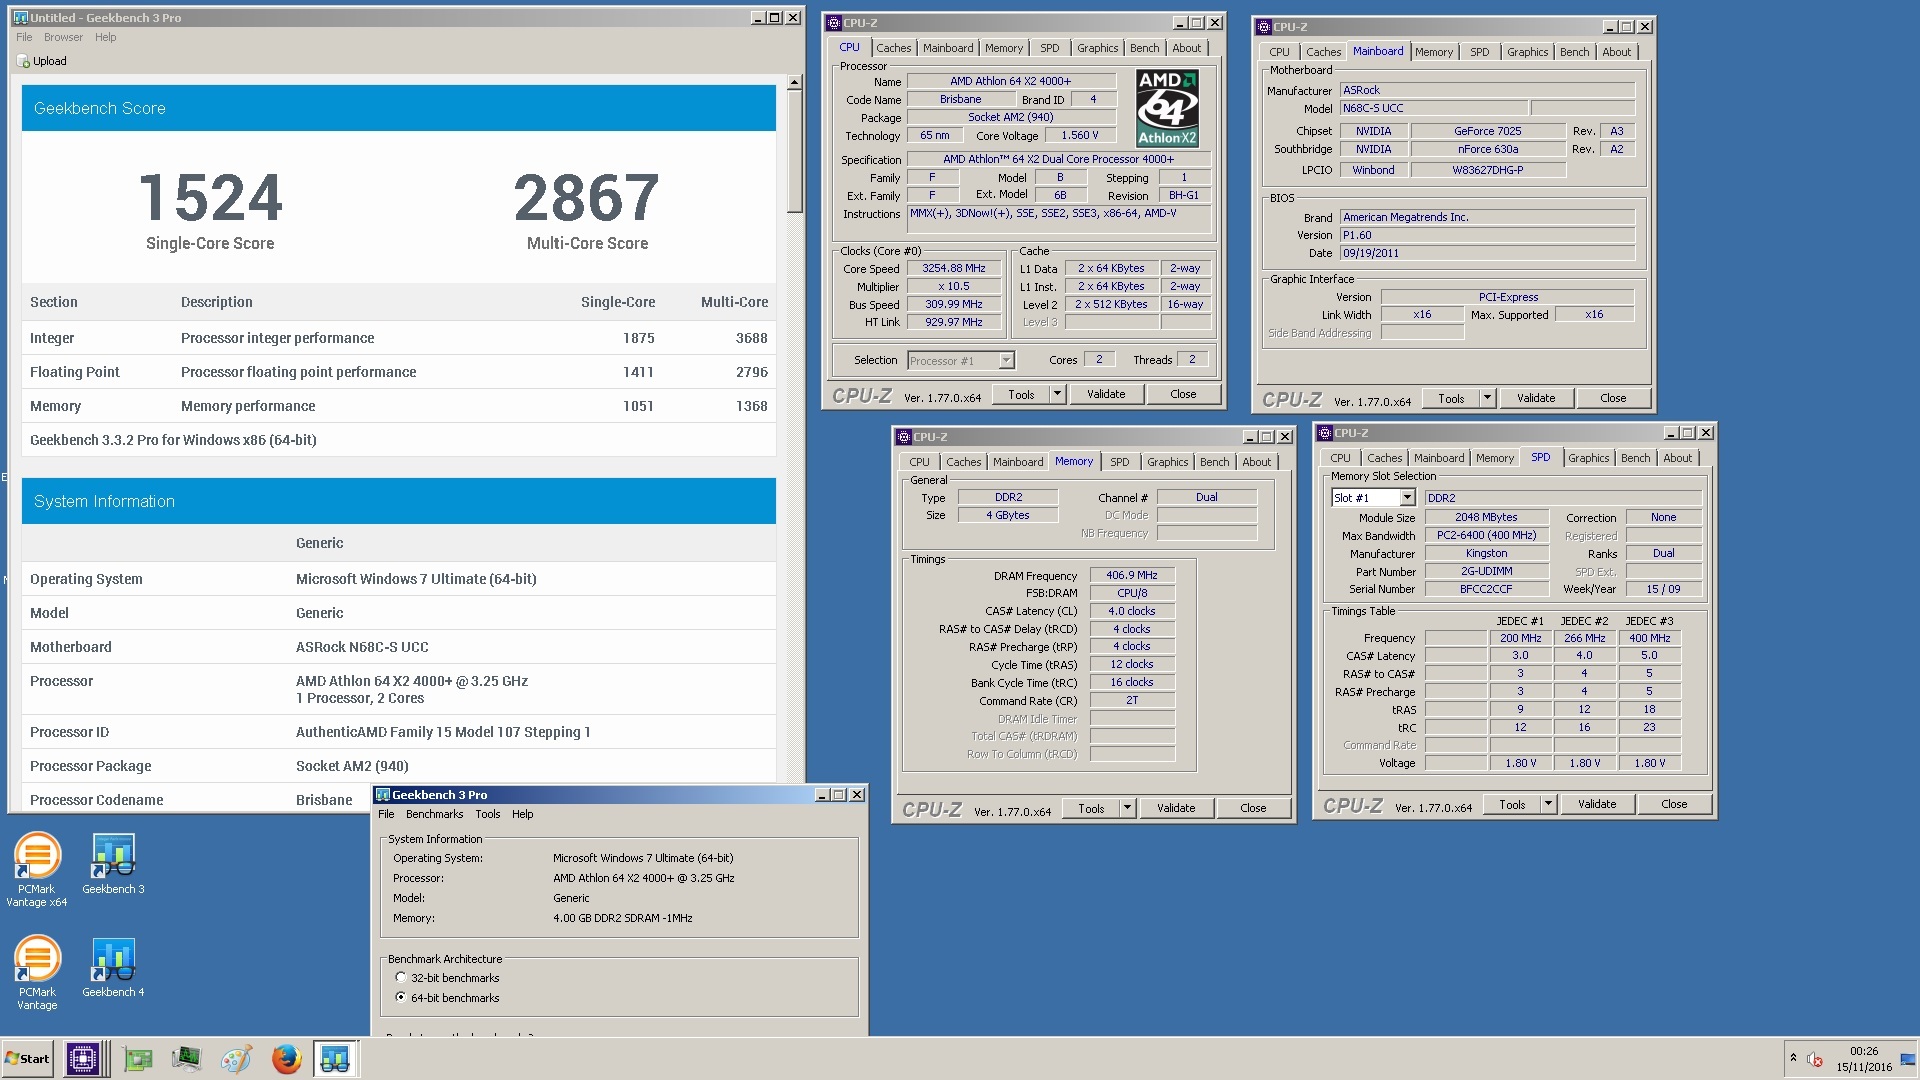Click Validate in the CPU-Z mainboard window
Viewport: 1920px width, 1080px height.
click(1536, 398)
